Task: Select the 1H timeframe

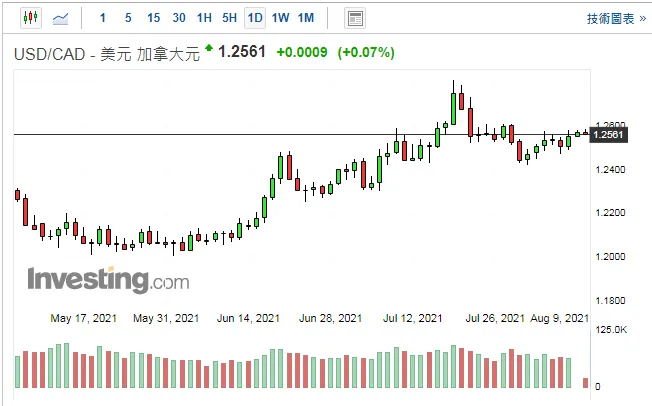Action: tap(204, 18)
